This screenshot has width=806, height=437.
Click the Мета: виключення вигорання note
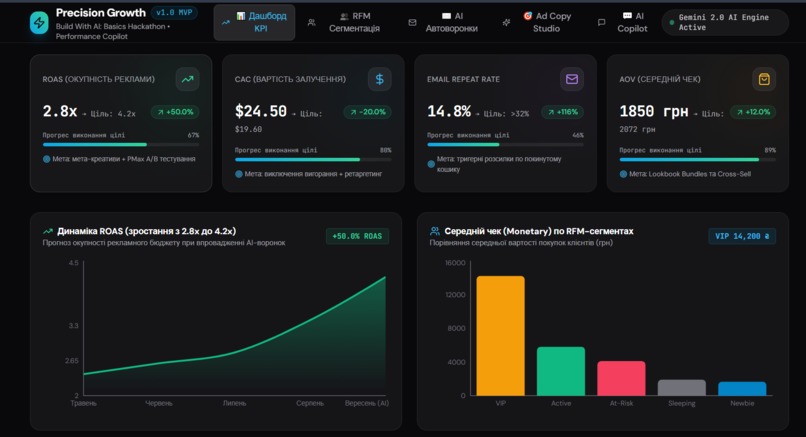pos(309,174)
